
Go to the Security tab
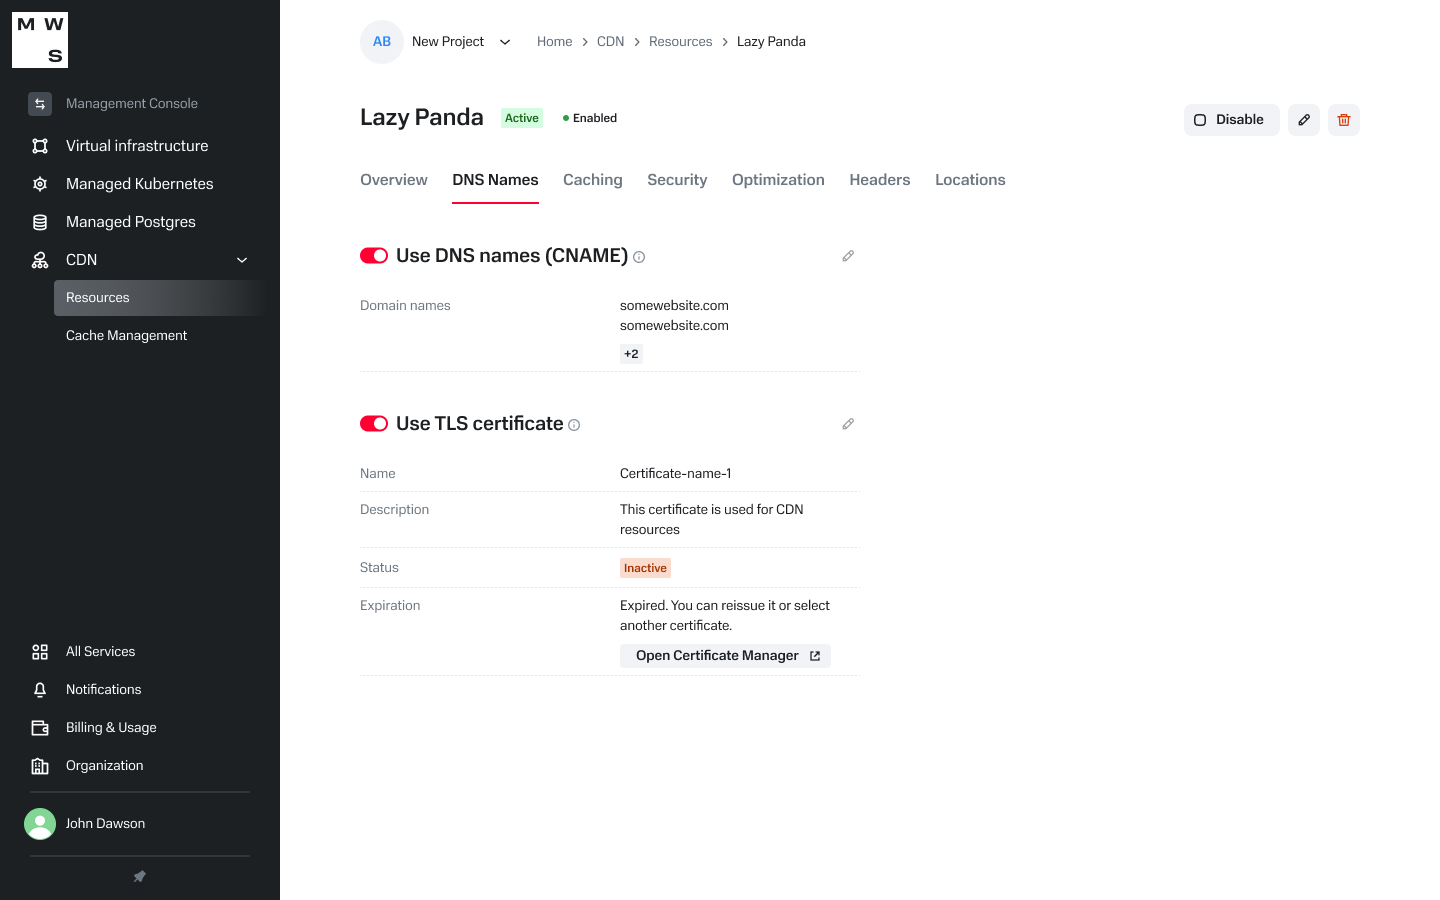[x=677, y=180]
